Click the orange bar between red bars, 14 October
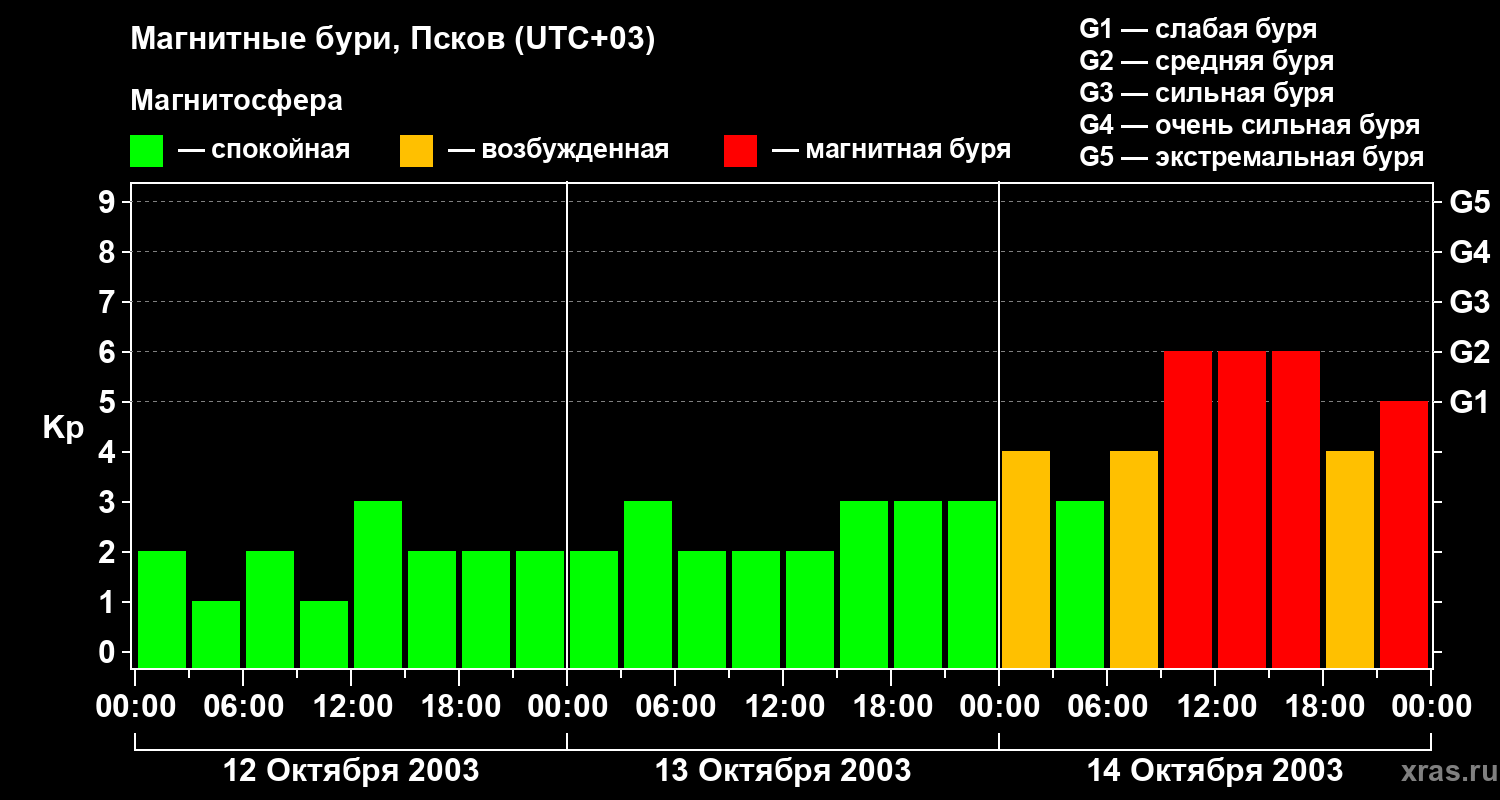Image resolution: width=1500 pixels, height=800 pixels. (x=1350, y=559)
